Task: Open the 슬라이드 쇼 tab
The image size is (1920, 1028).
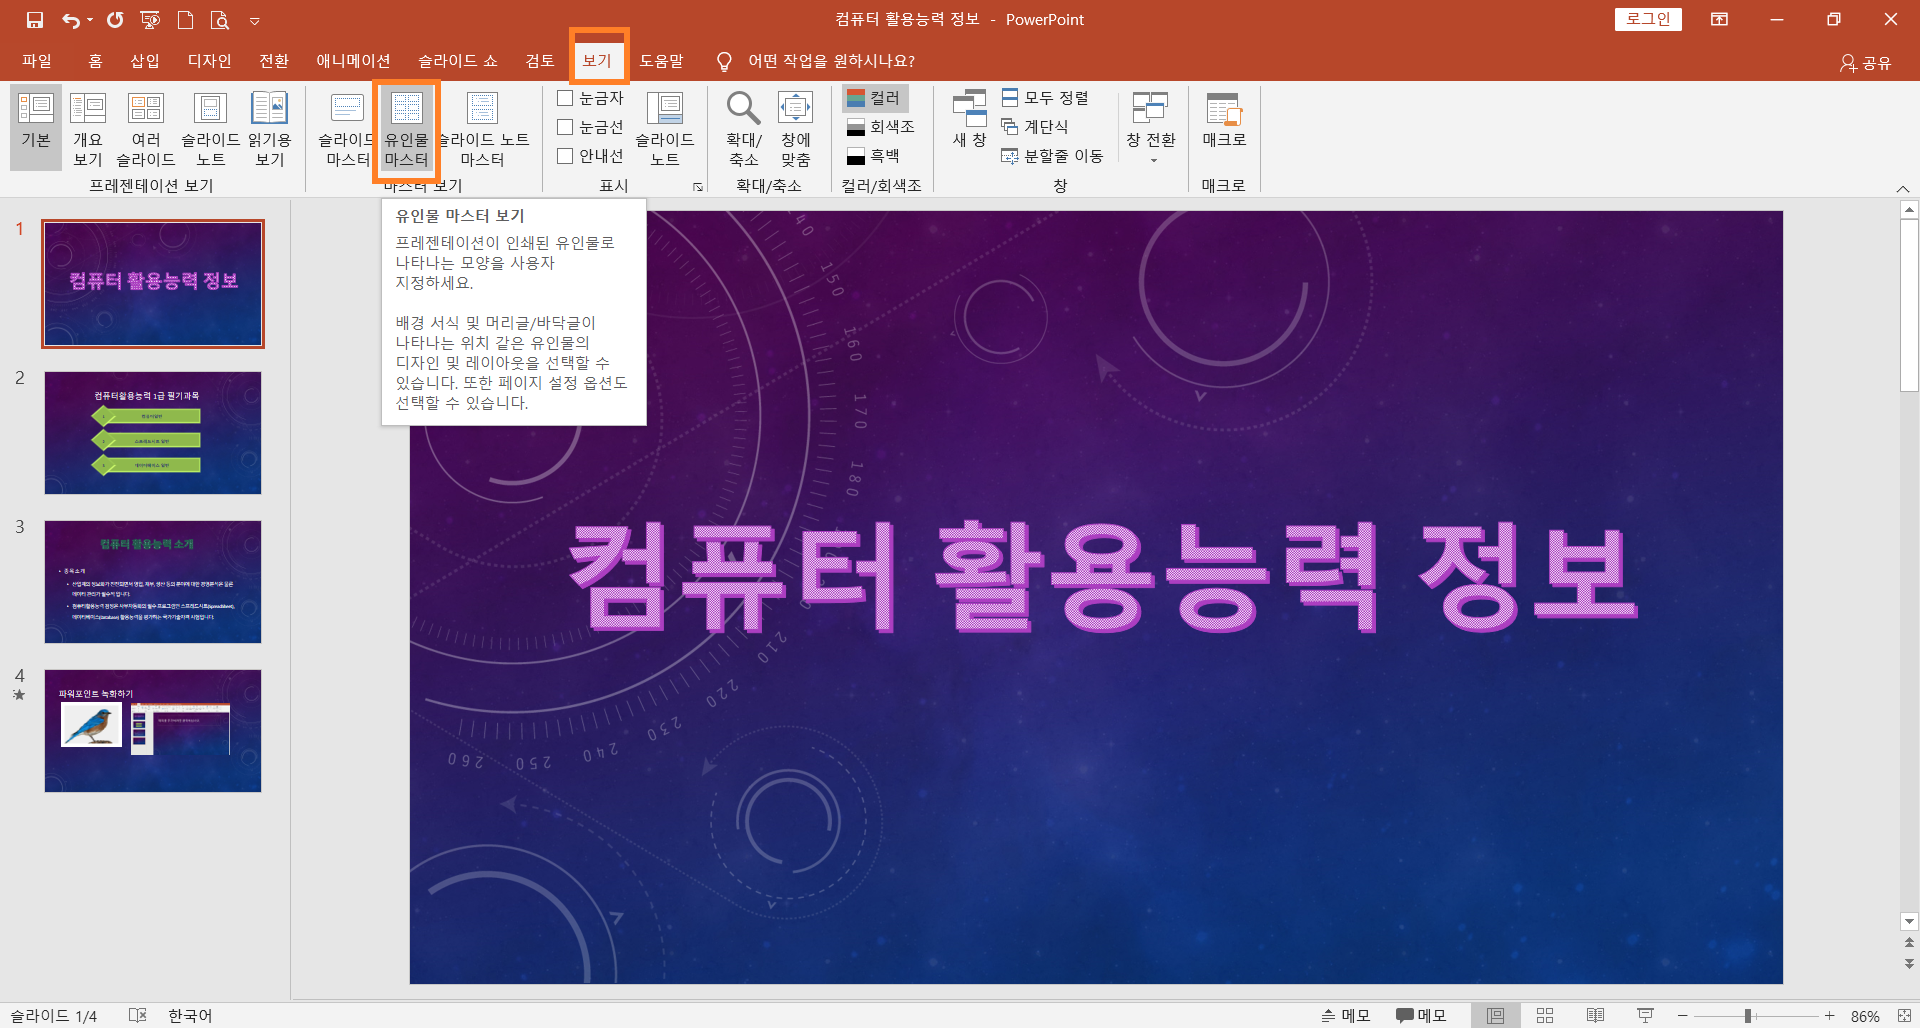Action: (x=458, y=61)
